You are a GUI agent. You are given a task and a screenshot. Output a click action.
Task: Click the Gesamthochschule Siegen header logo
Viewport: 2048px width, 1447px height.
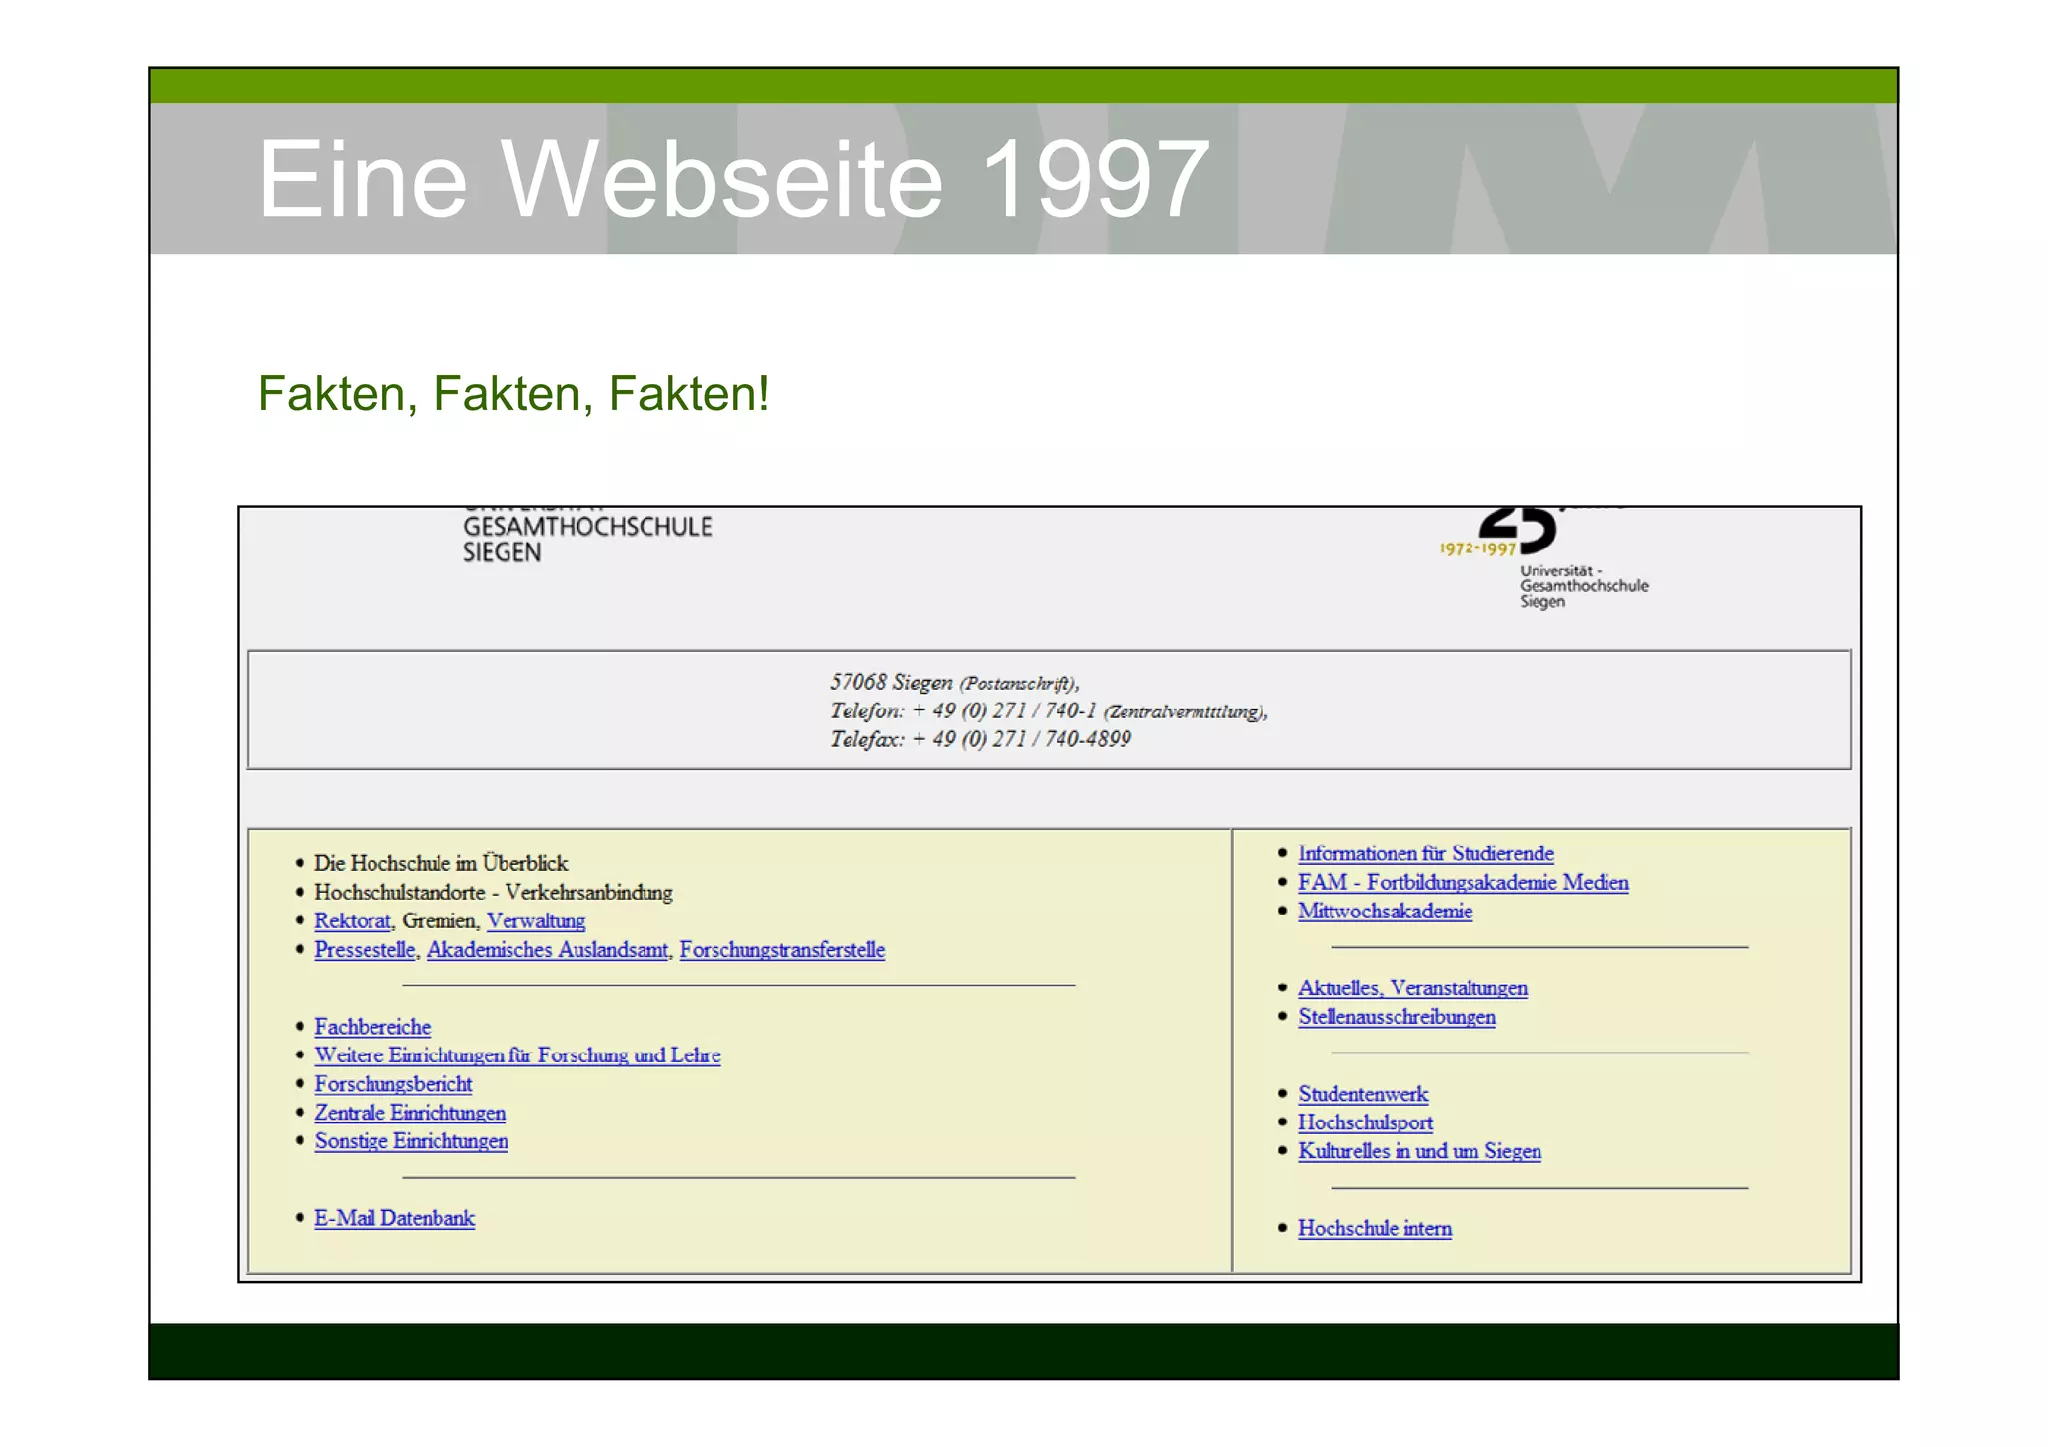(x=587, y=537)
